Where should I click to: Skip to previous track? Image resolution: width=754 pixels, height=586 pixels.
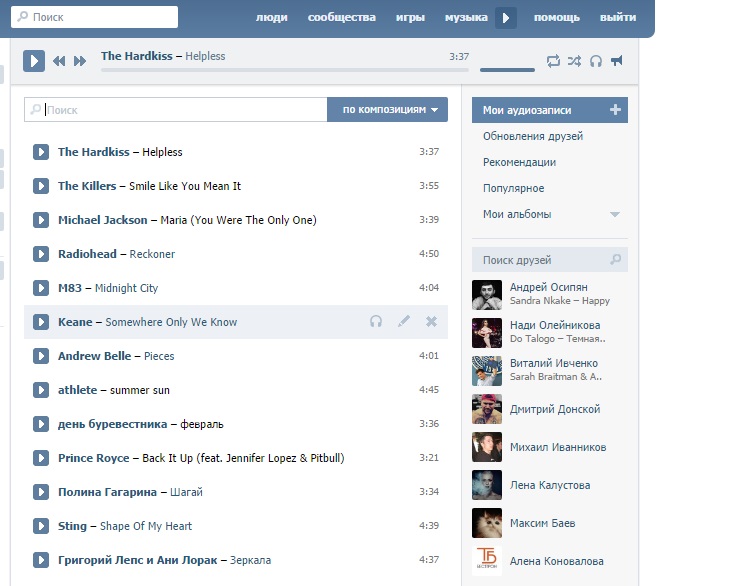pos(59,61)
